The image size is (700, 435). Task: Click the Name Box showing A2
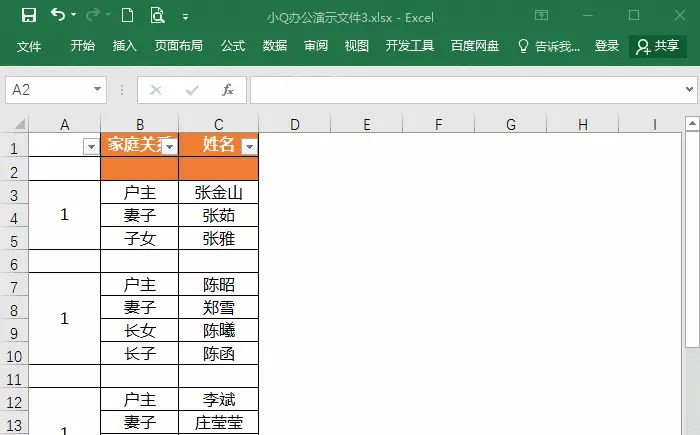[49, 90]
